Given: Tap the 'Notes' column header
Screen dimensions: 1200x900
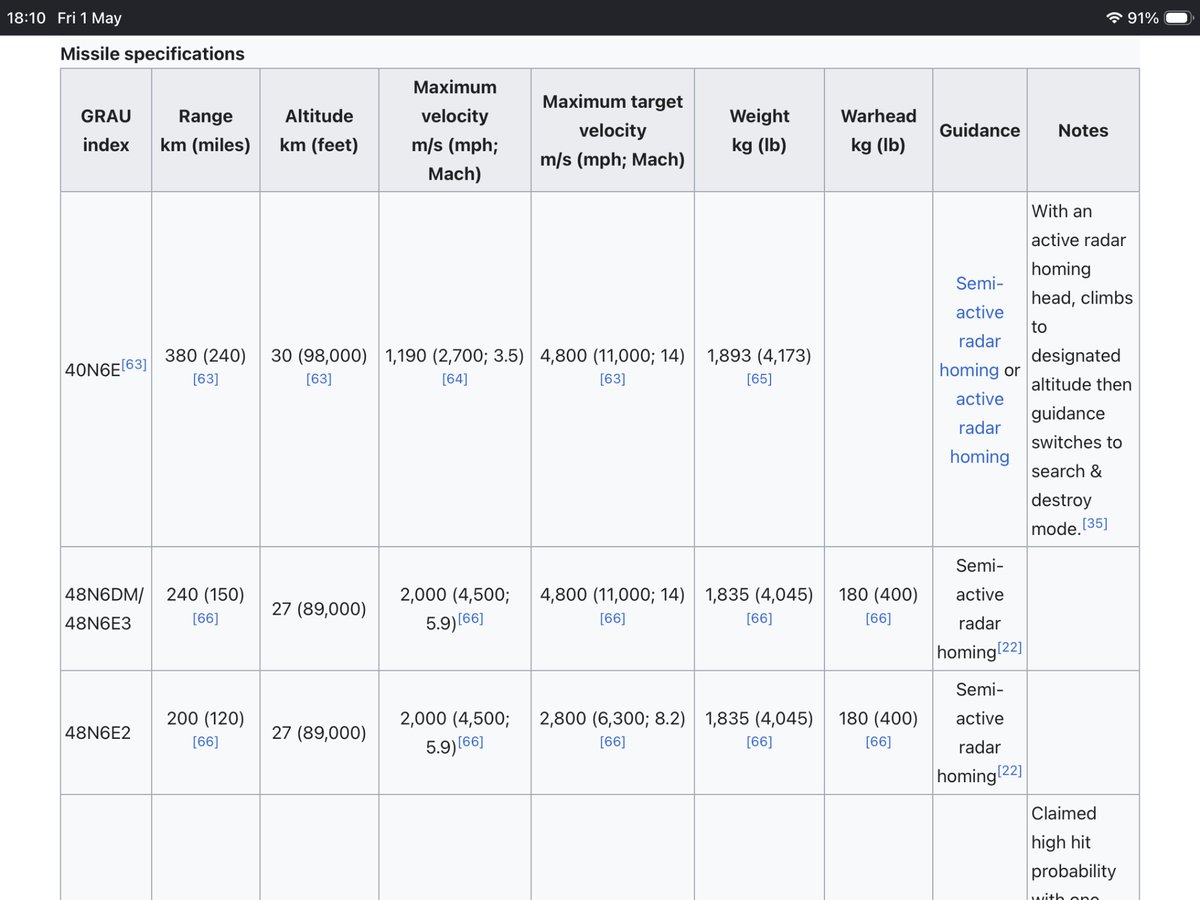Looking at the screenshot, I should [1083, 130].
